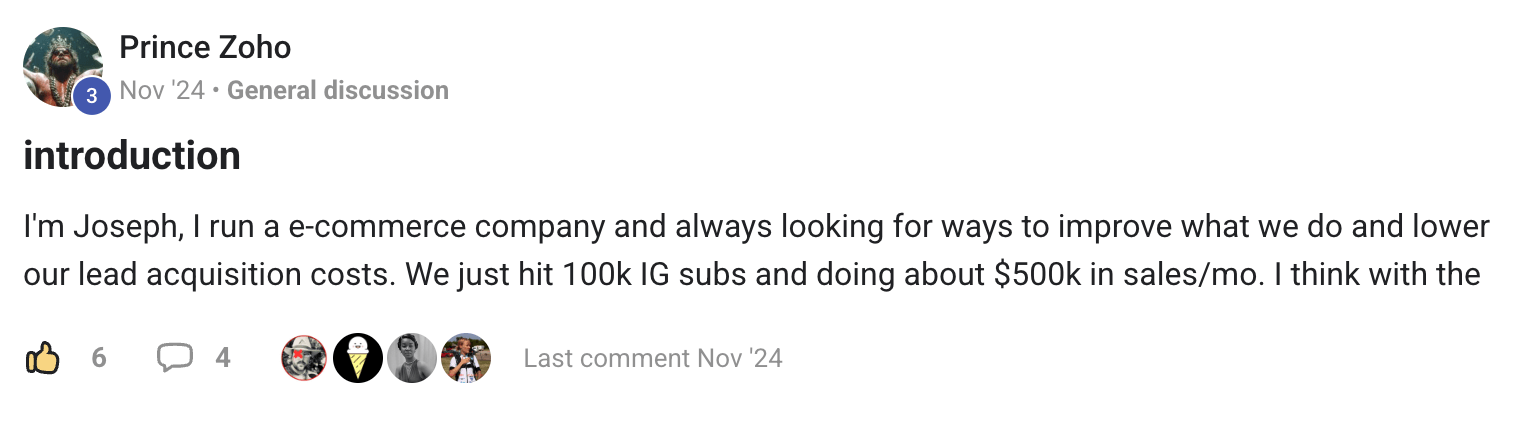The width and height of the screenshot is (1518, 424).
Task: Like the introduction post with thumbs-up
Action: coord(42,358)
